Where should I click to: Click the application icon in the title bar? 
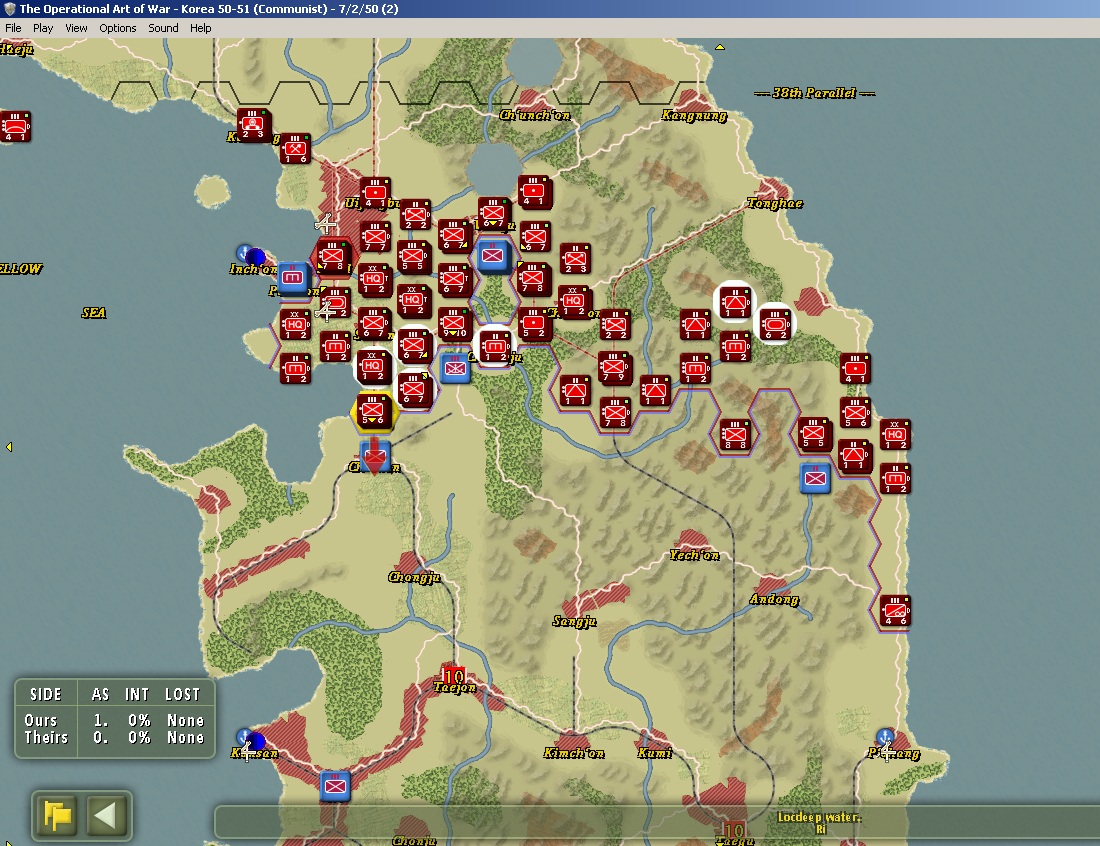coord(10,9)
